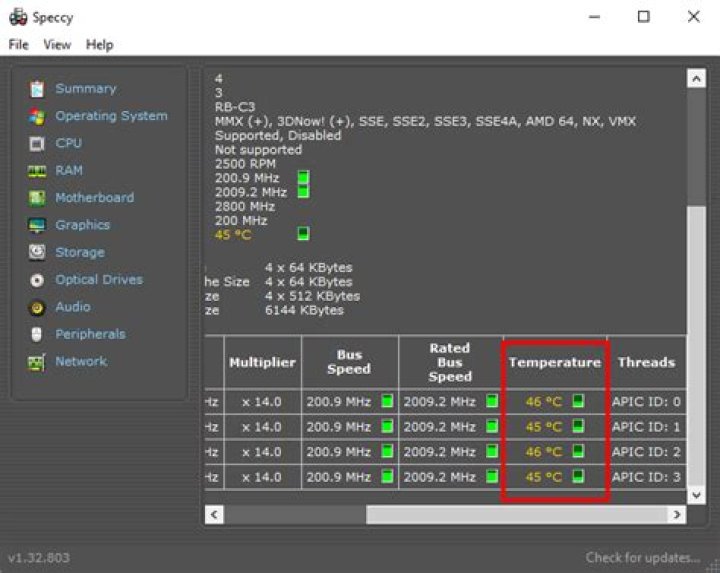Click graph icon next to 45 °C average temperature
Screen dimensions: 720x573
[304, 233]
